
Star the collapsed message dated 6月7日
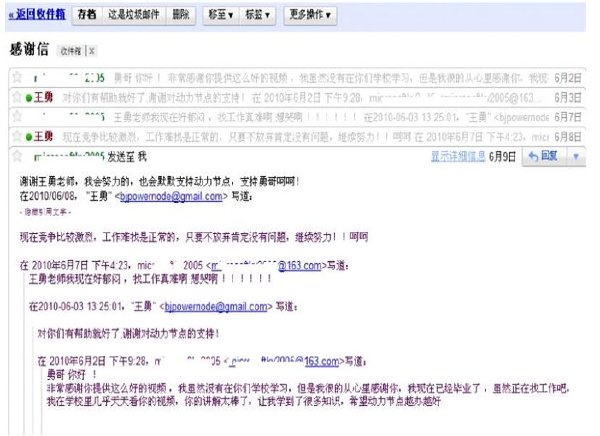click(17, 116)
